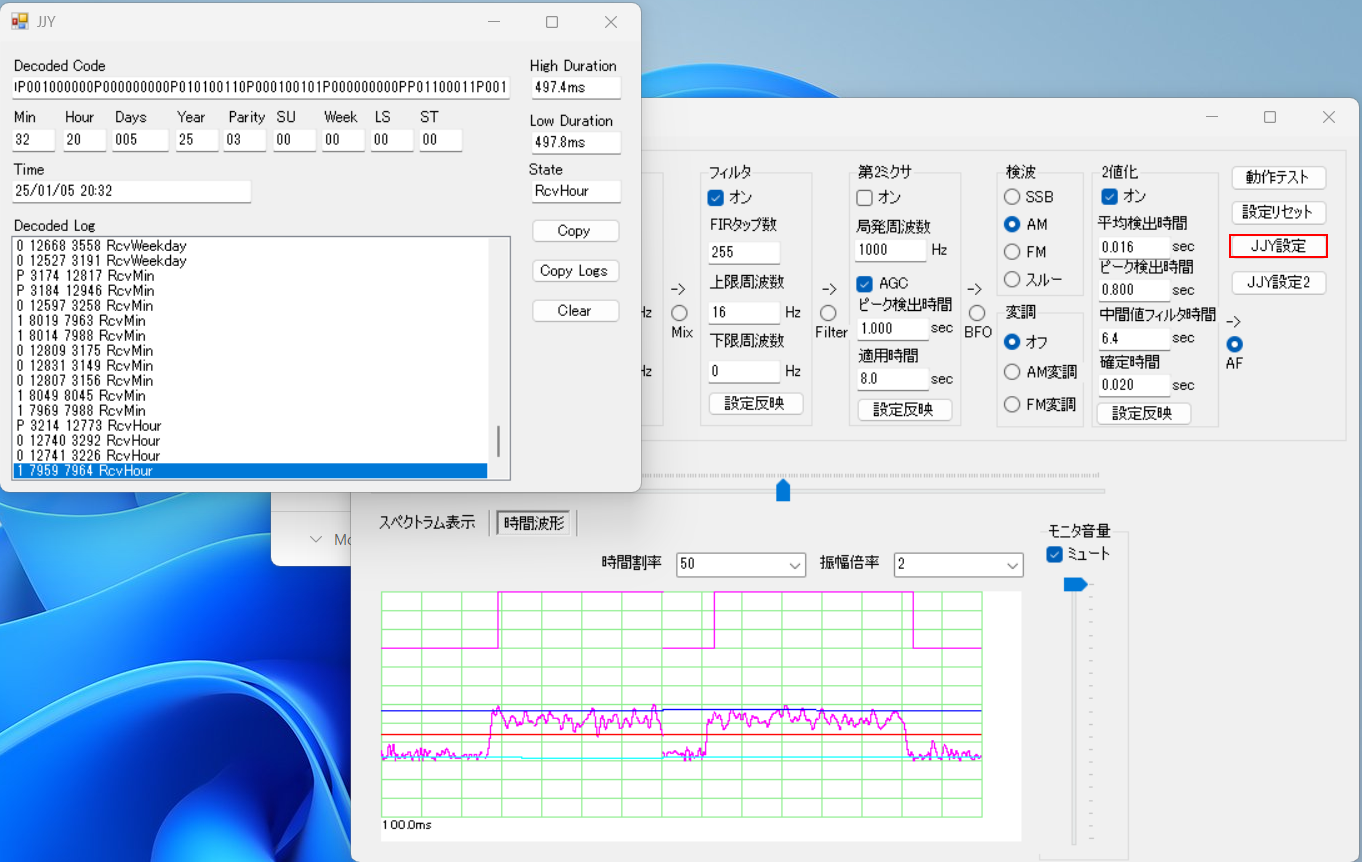The image size is (1362, 862).
Task: Select the SSB detection radio button
Action: [1012, 197]
